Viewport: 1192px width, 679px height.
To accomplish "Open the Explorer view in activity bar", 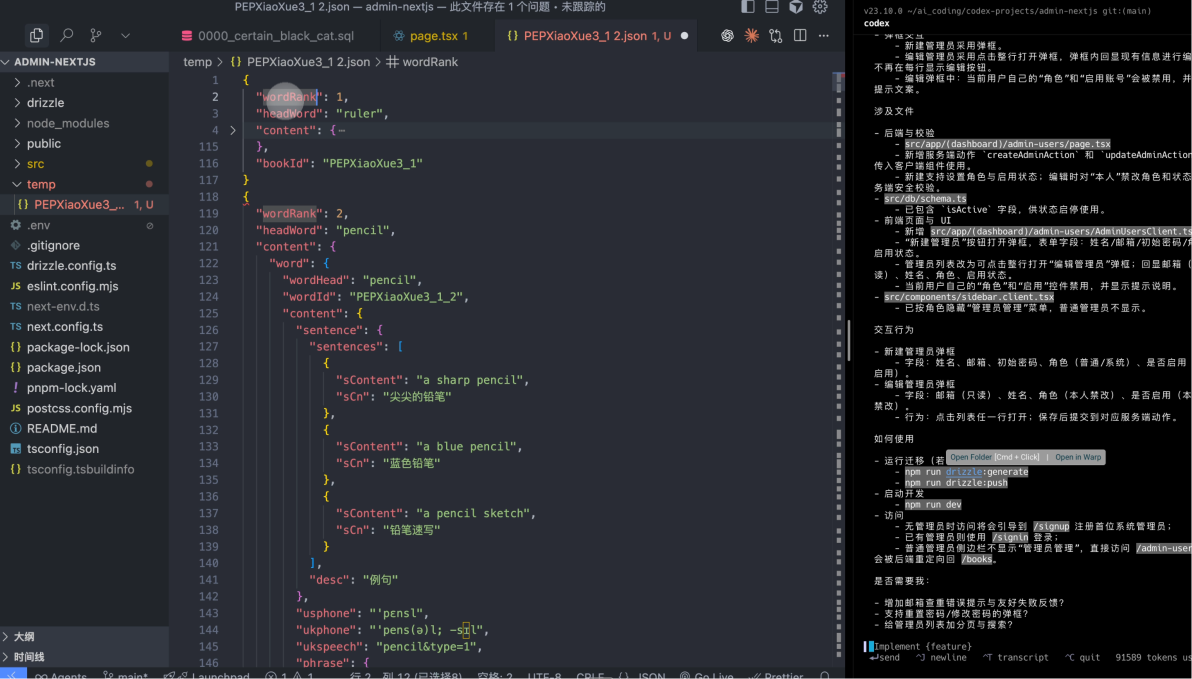I will 37,35.
